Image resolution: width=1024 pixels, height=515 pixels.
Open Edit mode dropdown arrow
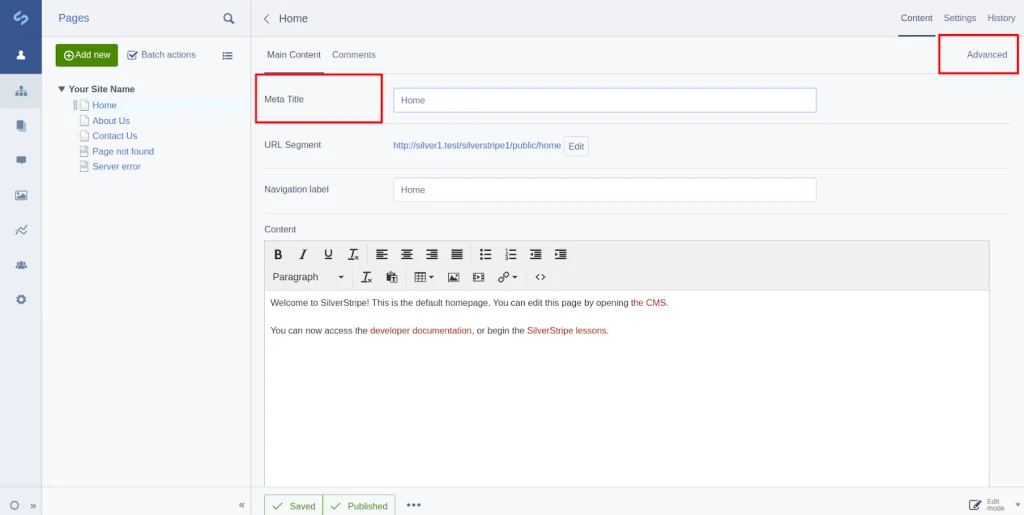1017,505
